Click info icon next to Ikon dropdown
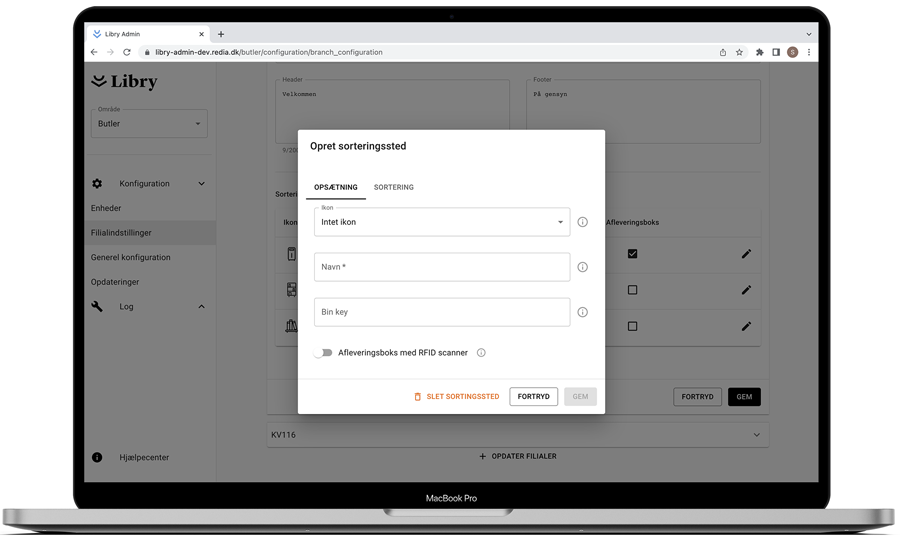 pyautogui.click(x=582, y=222)
